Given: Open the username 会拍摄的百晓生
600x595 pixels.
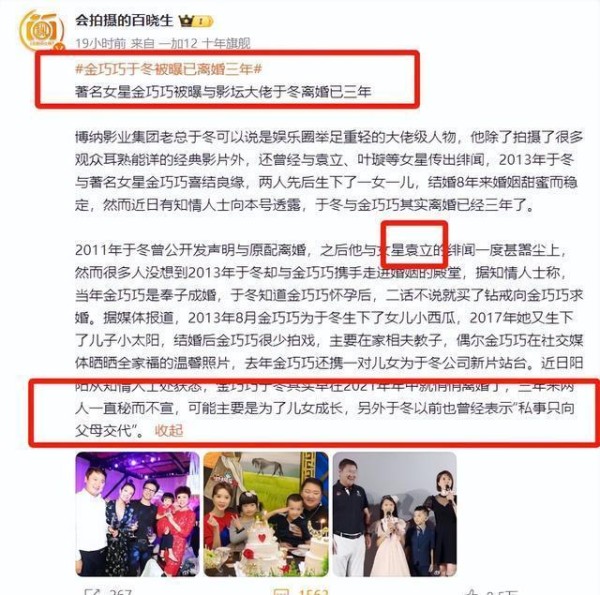Looking at the screenshot, I should 124,21.
